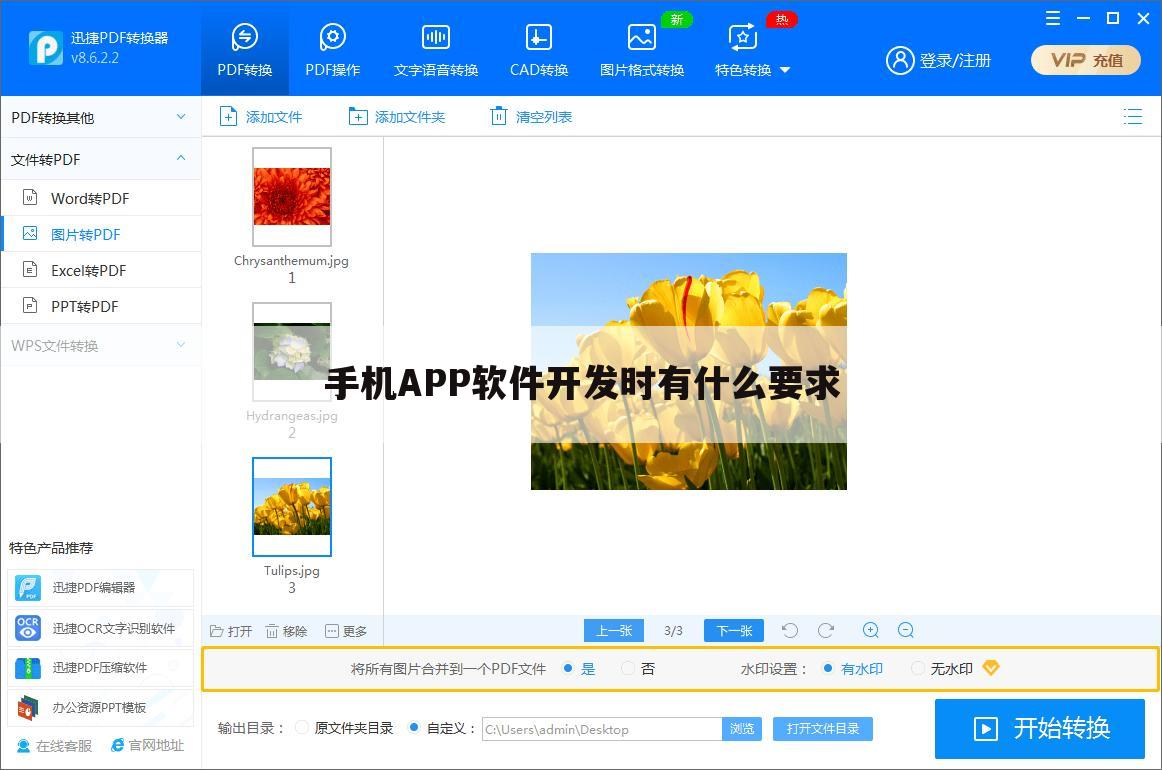Open 文字语音转换 tab
The image size is (1162, 770).
coord(436,50)
